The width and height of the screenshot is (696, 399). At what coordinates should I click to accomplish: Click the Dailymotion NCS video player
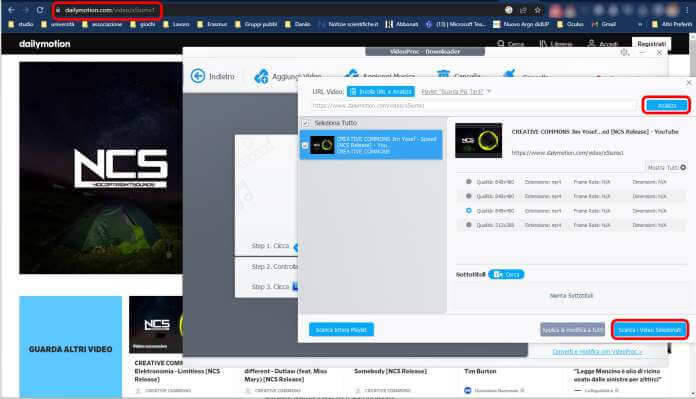101,168
